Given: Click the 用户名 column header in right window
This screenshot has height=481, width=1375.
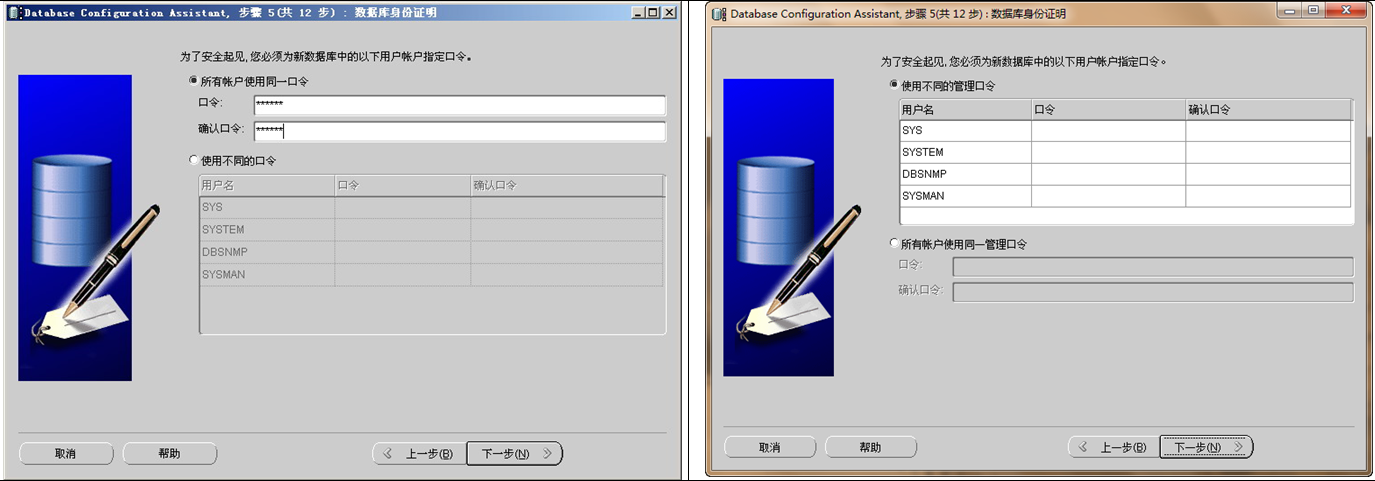Looking at the screenshot, I should point(965,110).
